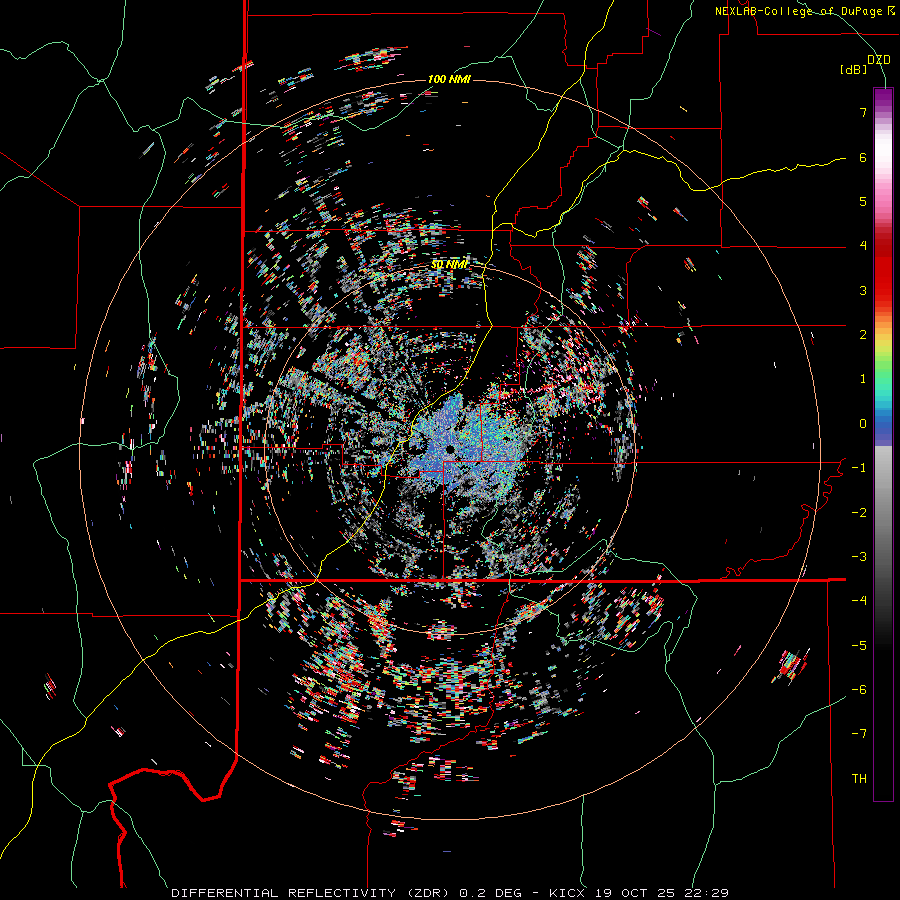900x900 pixels.
Task: Click the DIFFERENTIAL REFLECTIVITY (ZDR) caption
Action: [311, 893]
